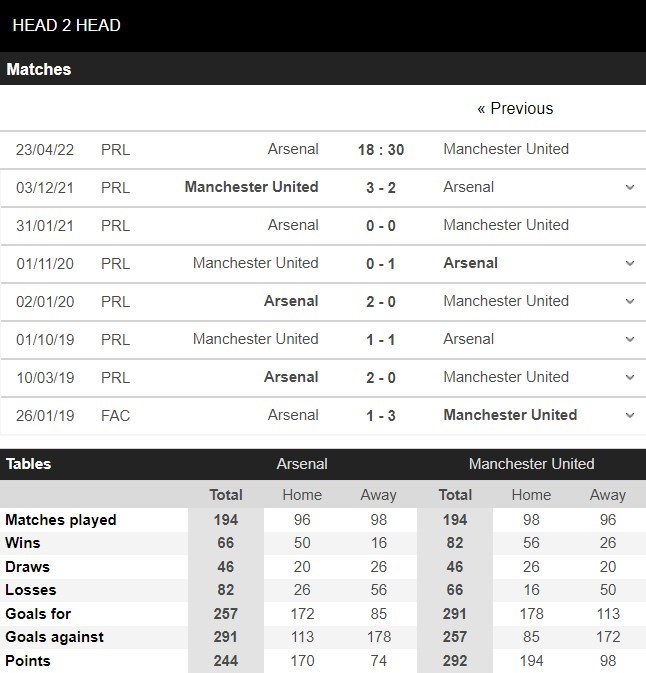Click the 18 : 30 kickoff time
Image resolution: width=646 pixels, height=673 pixels.
[381, 149]
